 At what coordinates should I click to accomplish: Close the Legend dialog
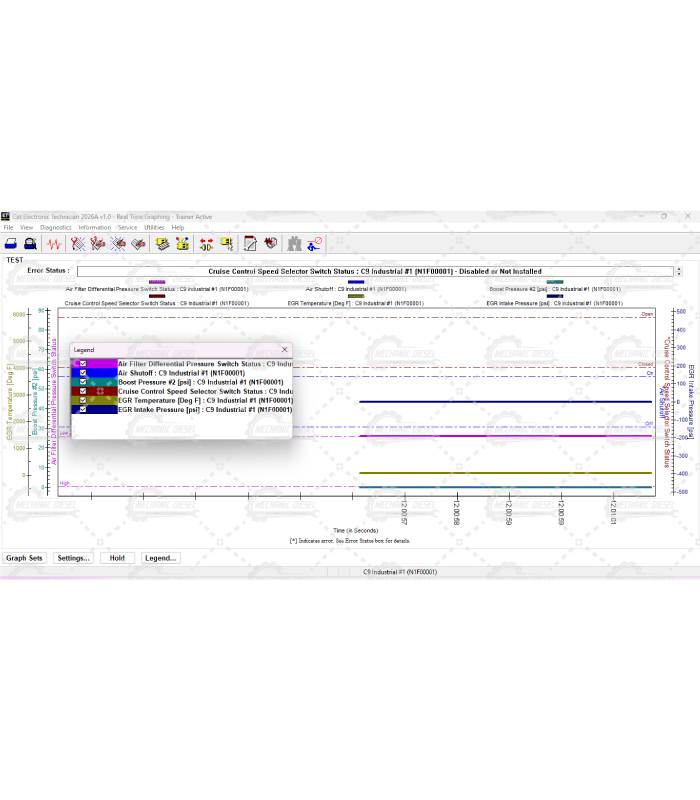click(x=284, y=350)
